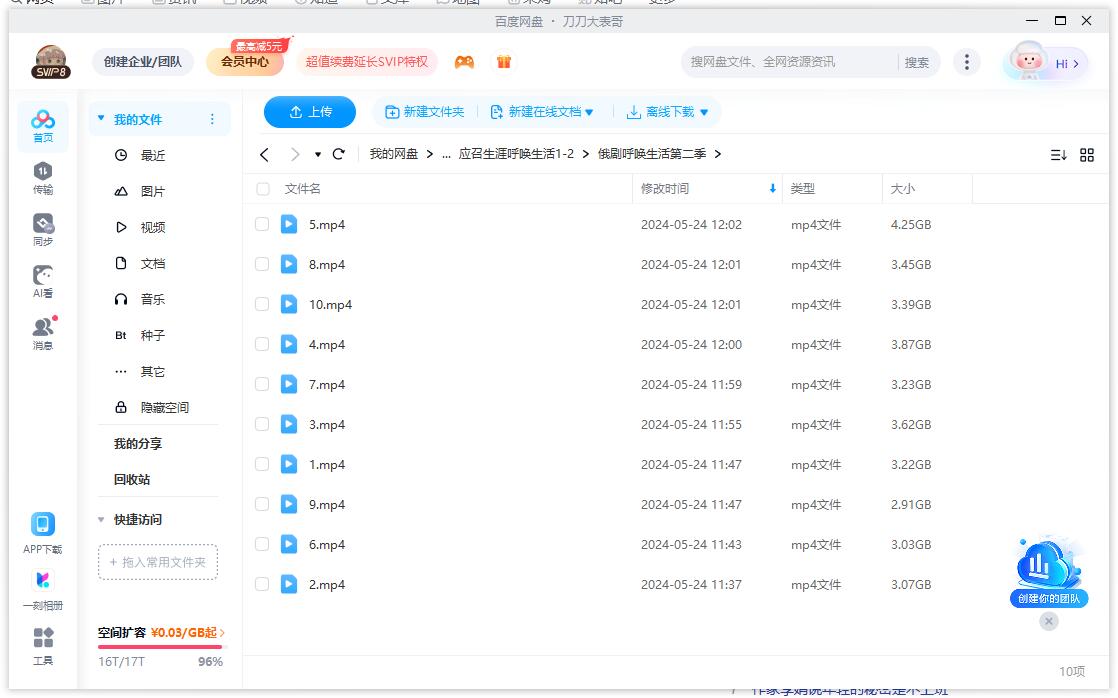Screen dimensions: 1118x698
Task: Click the 上传 upload button
Action: (x=310, y=111)
